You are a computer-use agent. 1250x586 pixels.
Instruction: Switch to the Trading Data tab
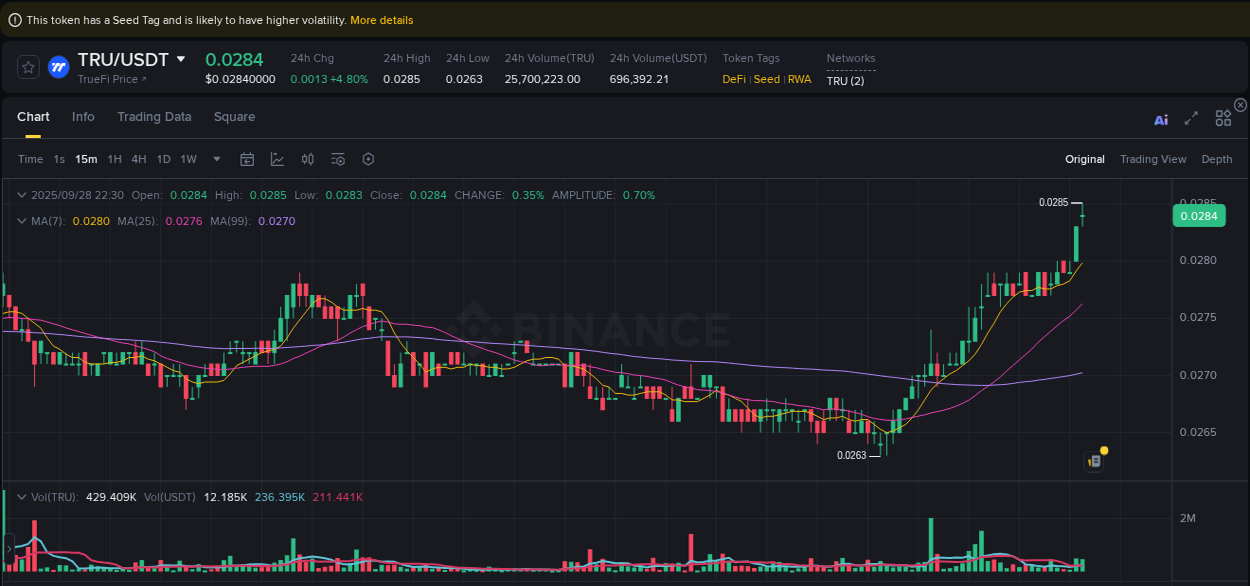click(154, 117)
